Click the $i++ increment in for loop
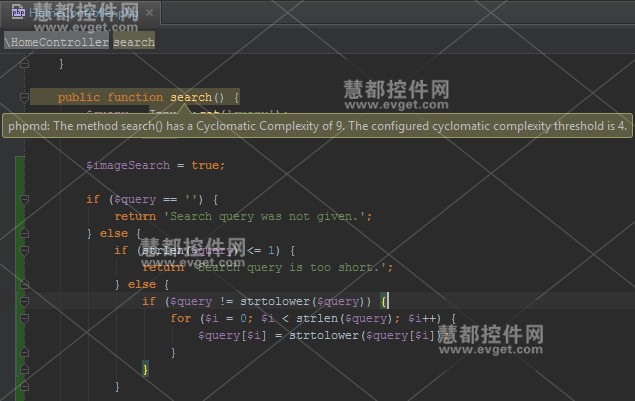Image resolution: width=635 pixels, height=401 pixels. tap(424, 318)
